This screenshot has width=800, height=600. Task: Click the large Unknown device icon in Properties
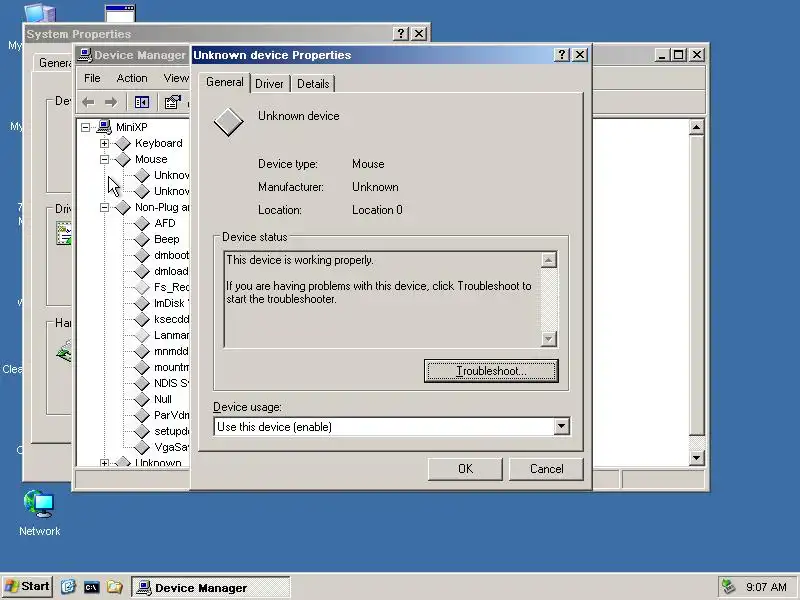pos(228,122)
